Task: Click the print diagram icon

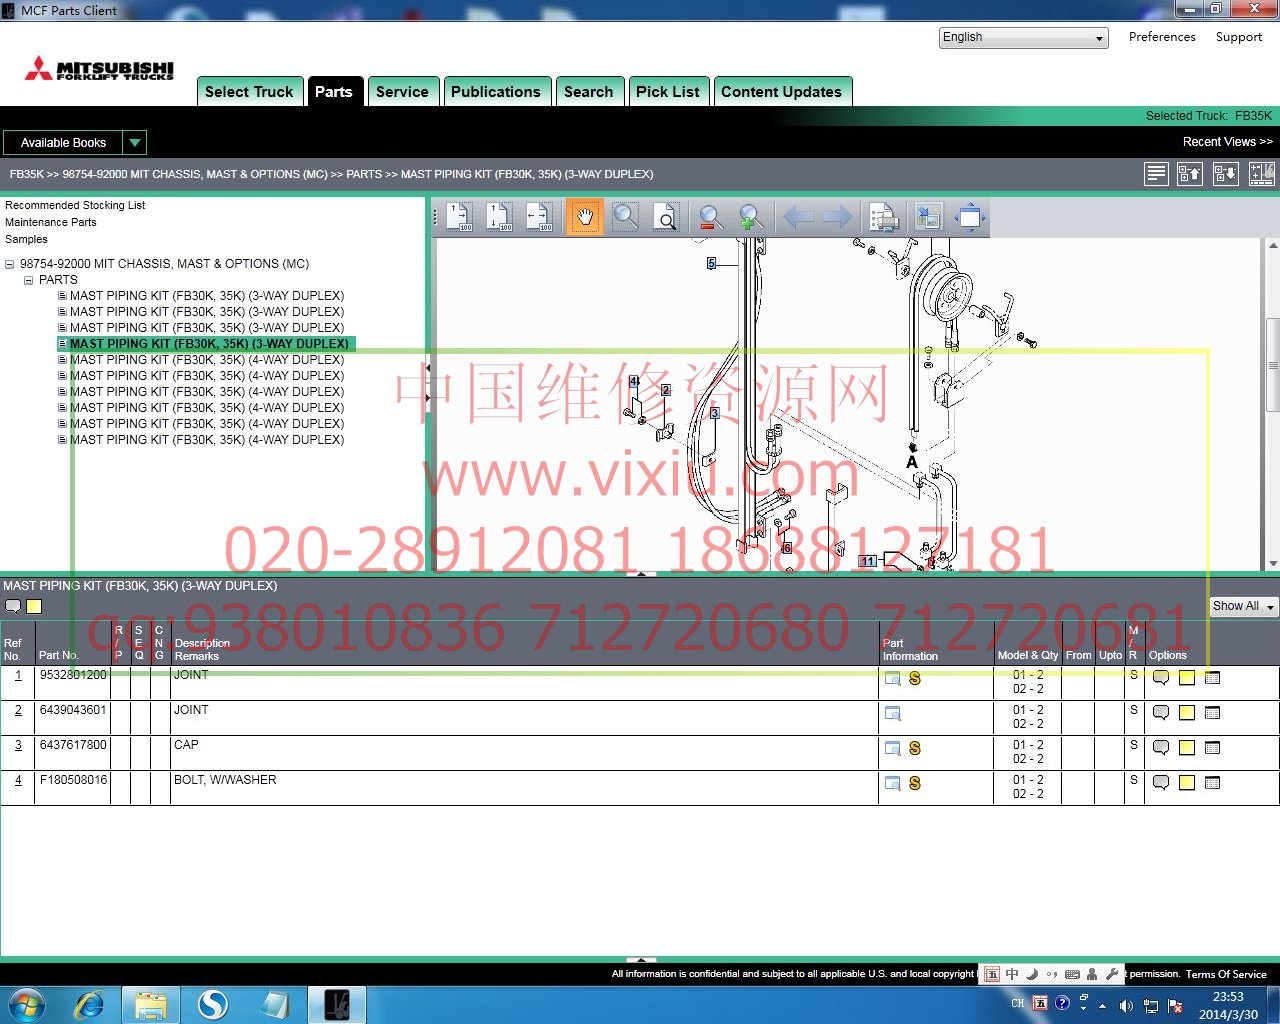Action: pyautogui.click(x=883, y=217)
